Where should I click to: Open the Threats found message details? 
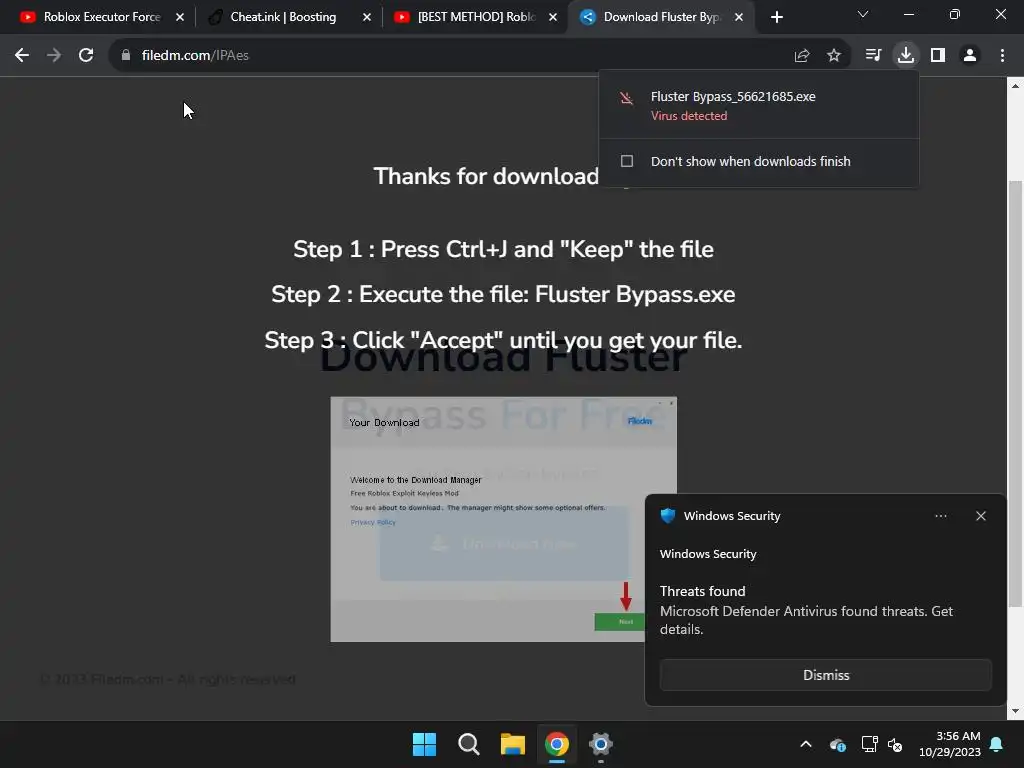[807, 611]
